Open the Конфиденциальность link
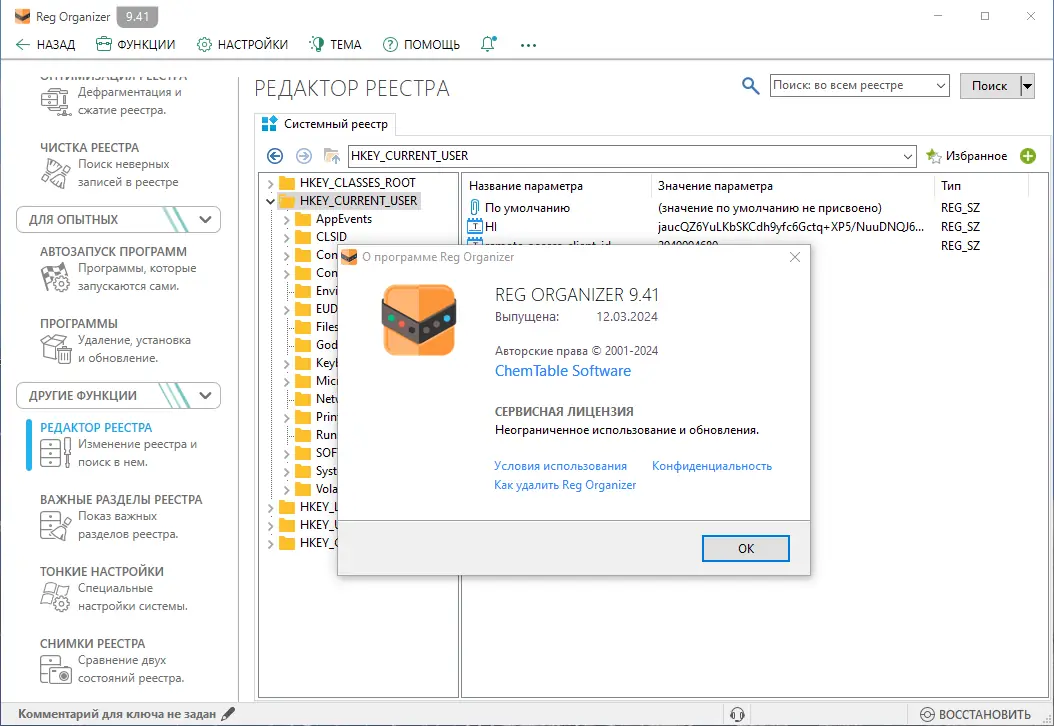This screenshot has width=1054, height=726. 712,466
